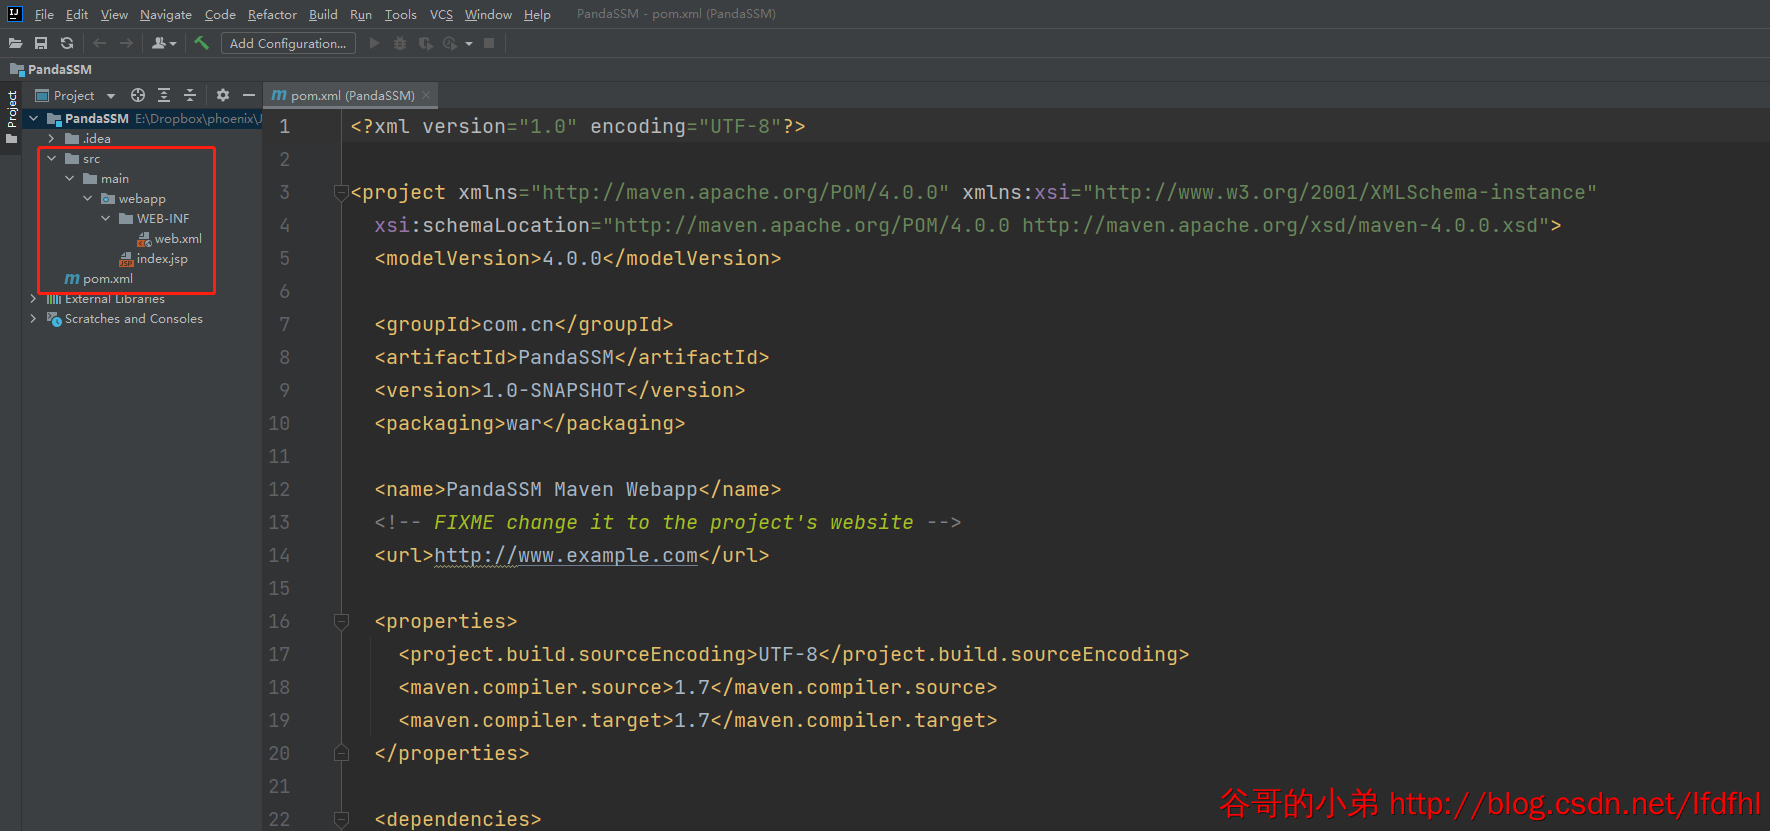Click the Synchronize refresh icon
The height and width of the screenshot is (831, 1770).
[67, 43]
